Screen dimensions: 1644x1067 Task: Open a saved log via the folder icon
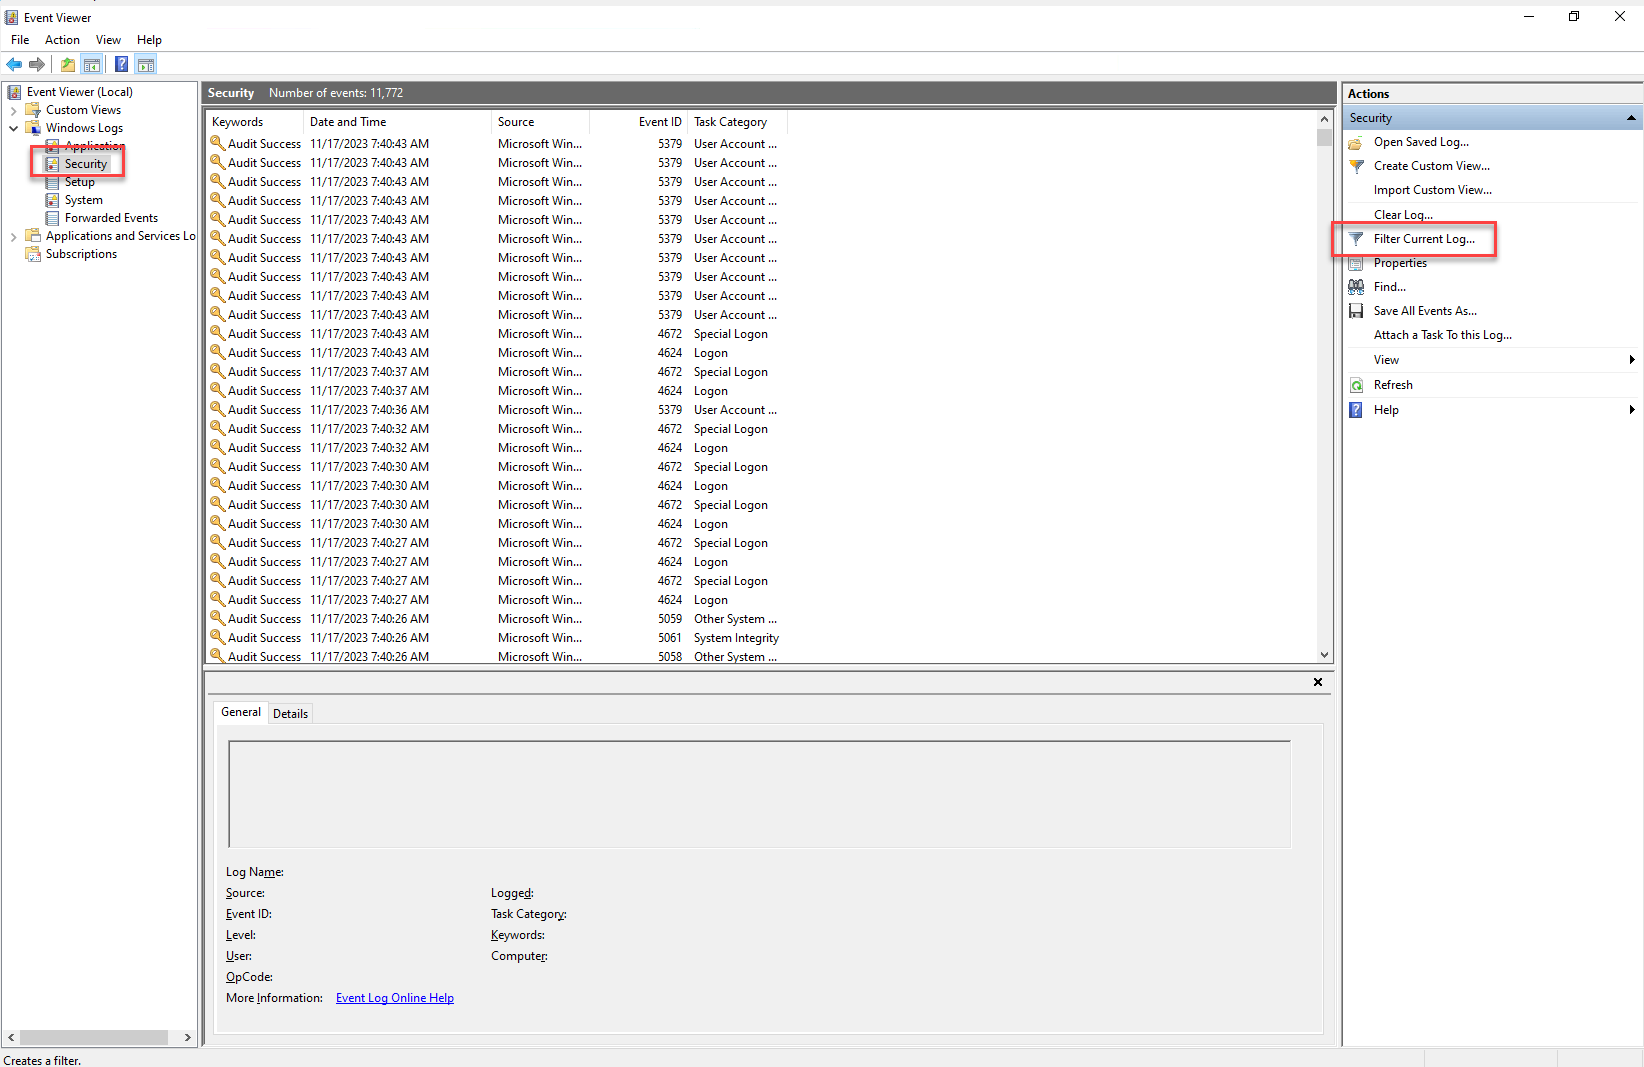point(1356,142)
